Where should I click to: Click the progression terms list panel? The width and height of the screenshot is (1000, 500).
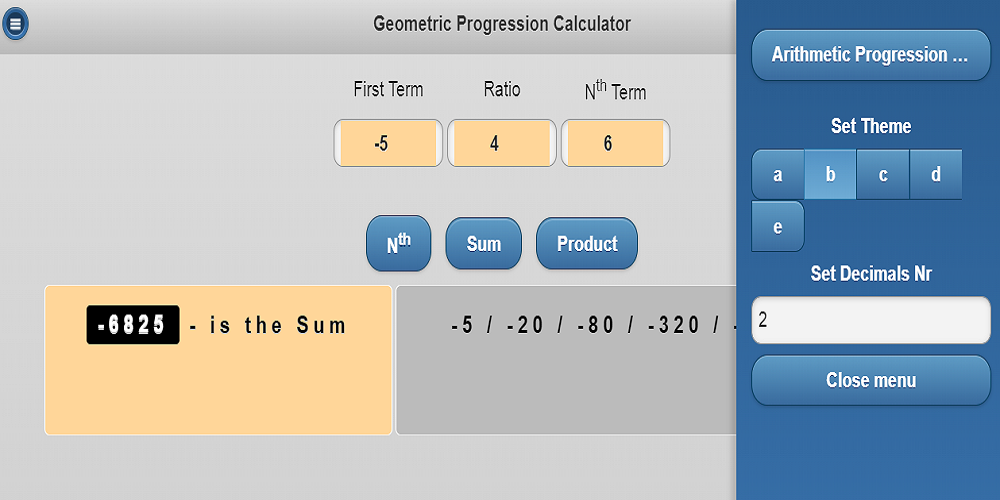(566, 380)
